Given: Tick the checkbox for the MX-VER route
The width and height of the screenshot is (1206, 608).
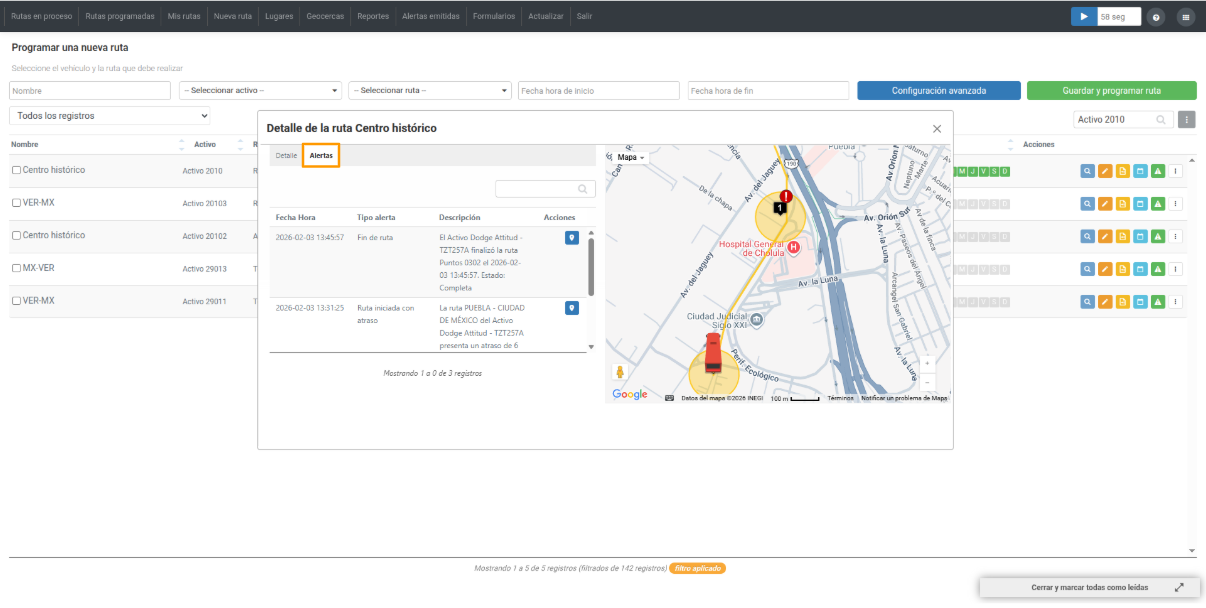Looking at the screenshot, I should (16, 268).
